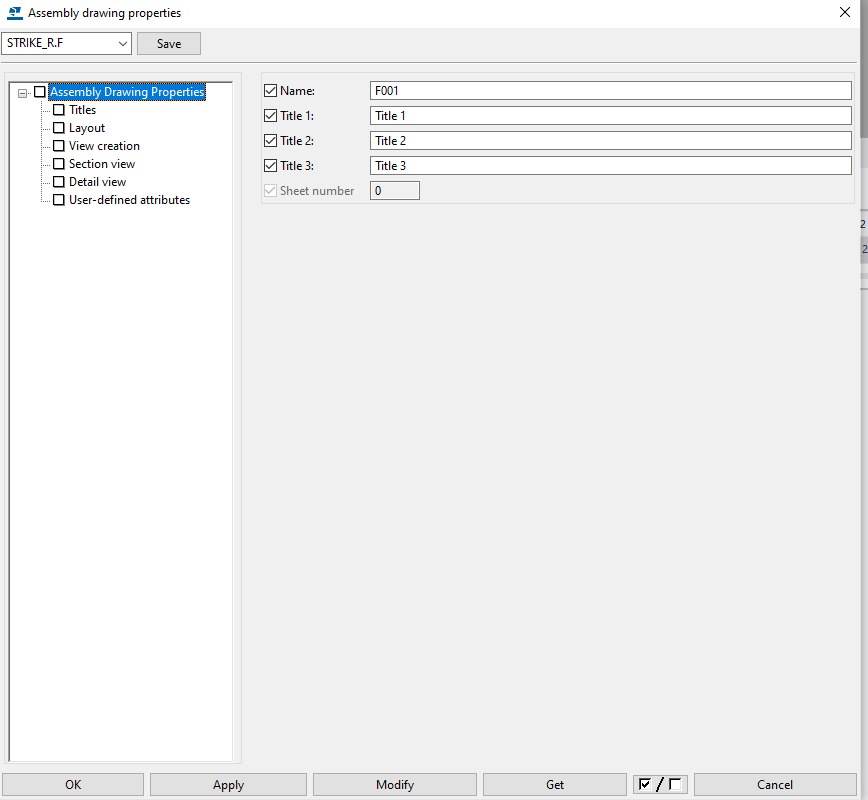Collapse the Assembly Drawing Properties tree node

click(22, 93)
